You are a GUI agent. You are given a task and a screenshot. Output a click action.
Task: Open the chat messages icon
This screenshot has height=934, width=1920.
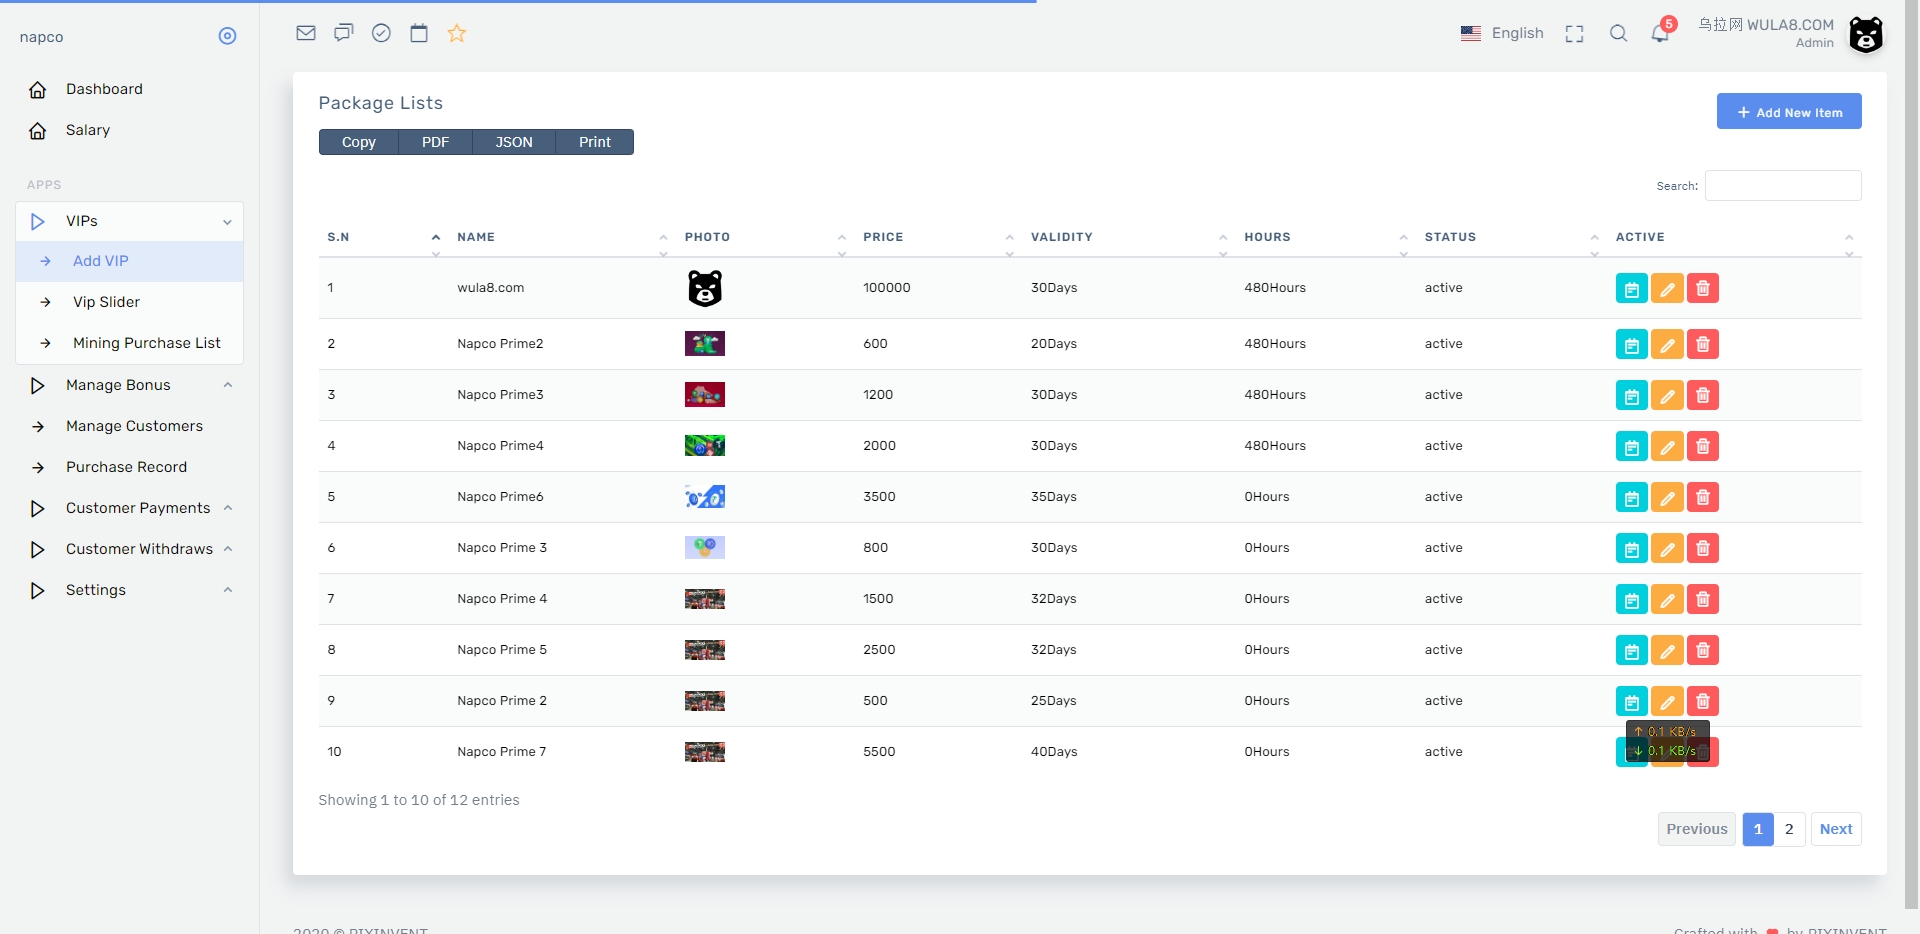pyautogui.click(x=343, y=33)
